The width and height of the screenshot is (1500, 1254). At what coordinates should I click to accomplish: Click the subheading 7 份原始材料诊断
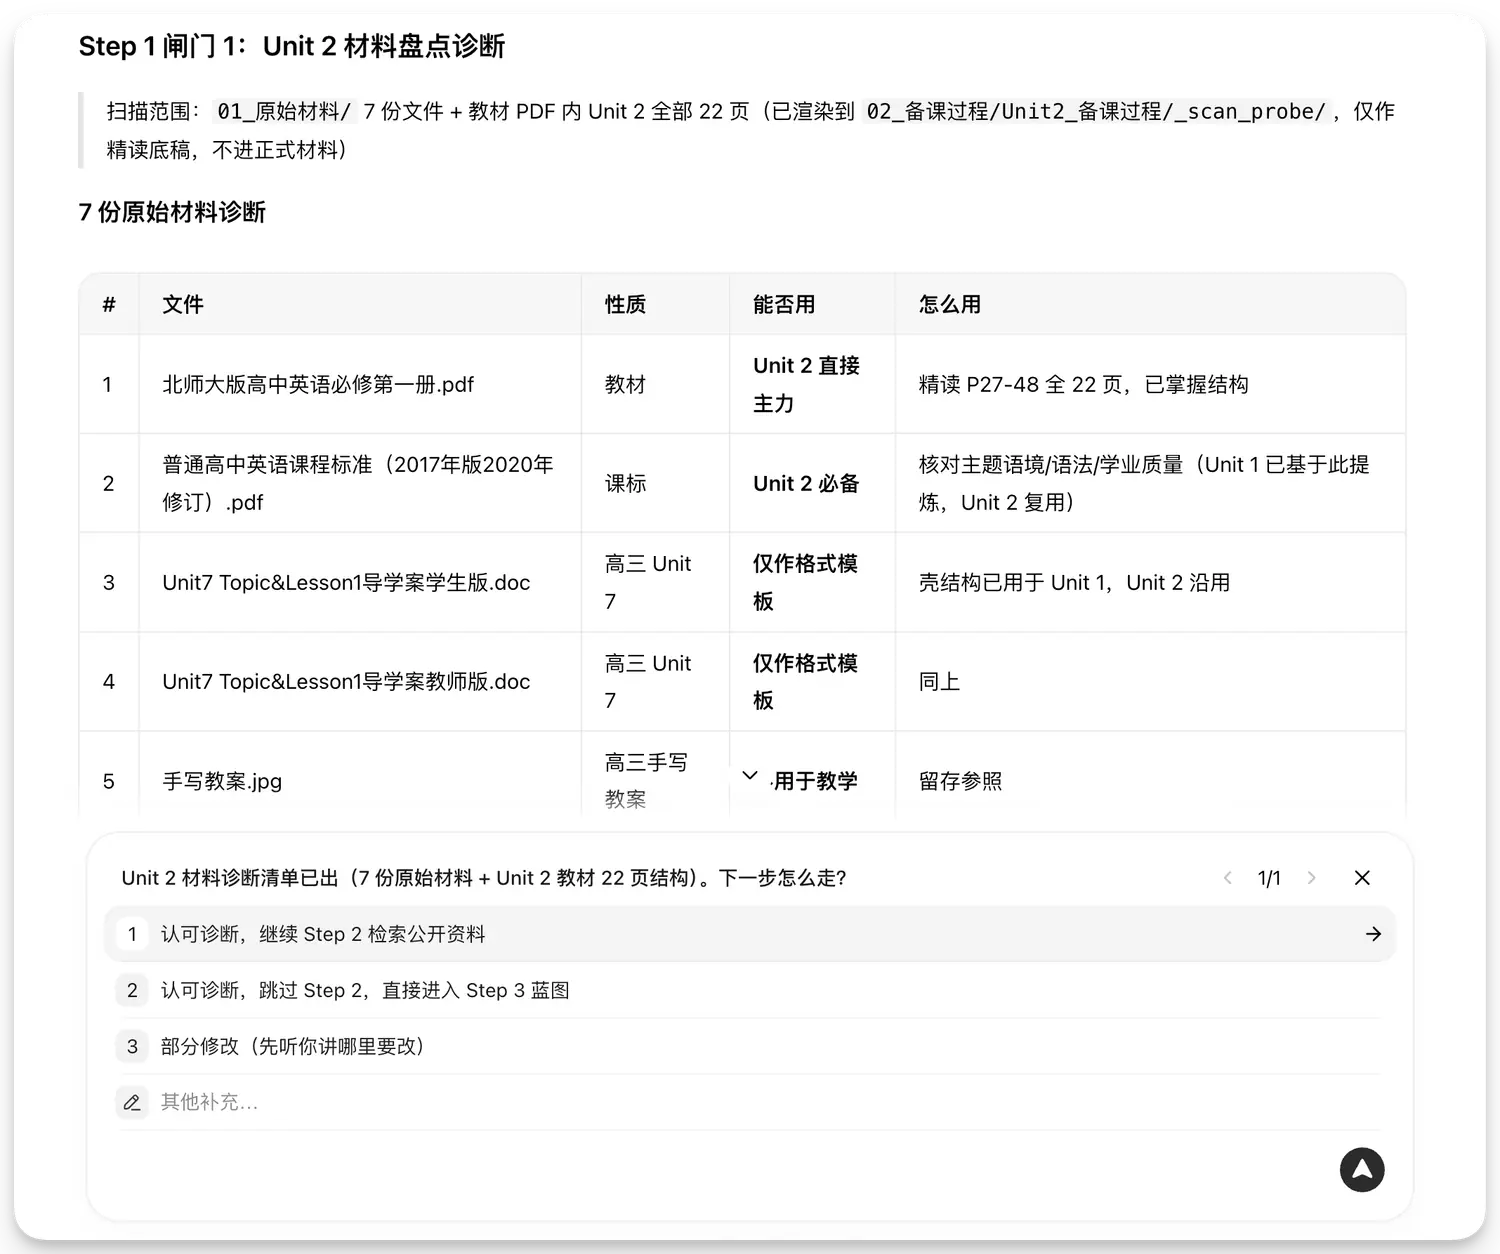tap(172, 212)
